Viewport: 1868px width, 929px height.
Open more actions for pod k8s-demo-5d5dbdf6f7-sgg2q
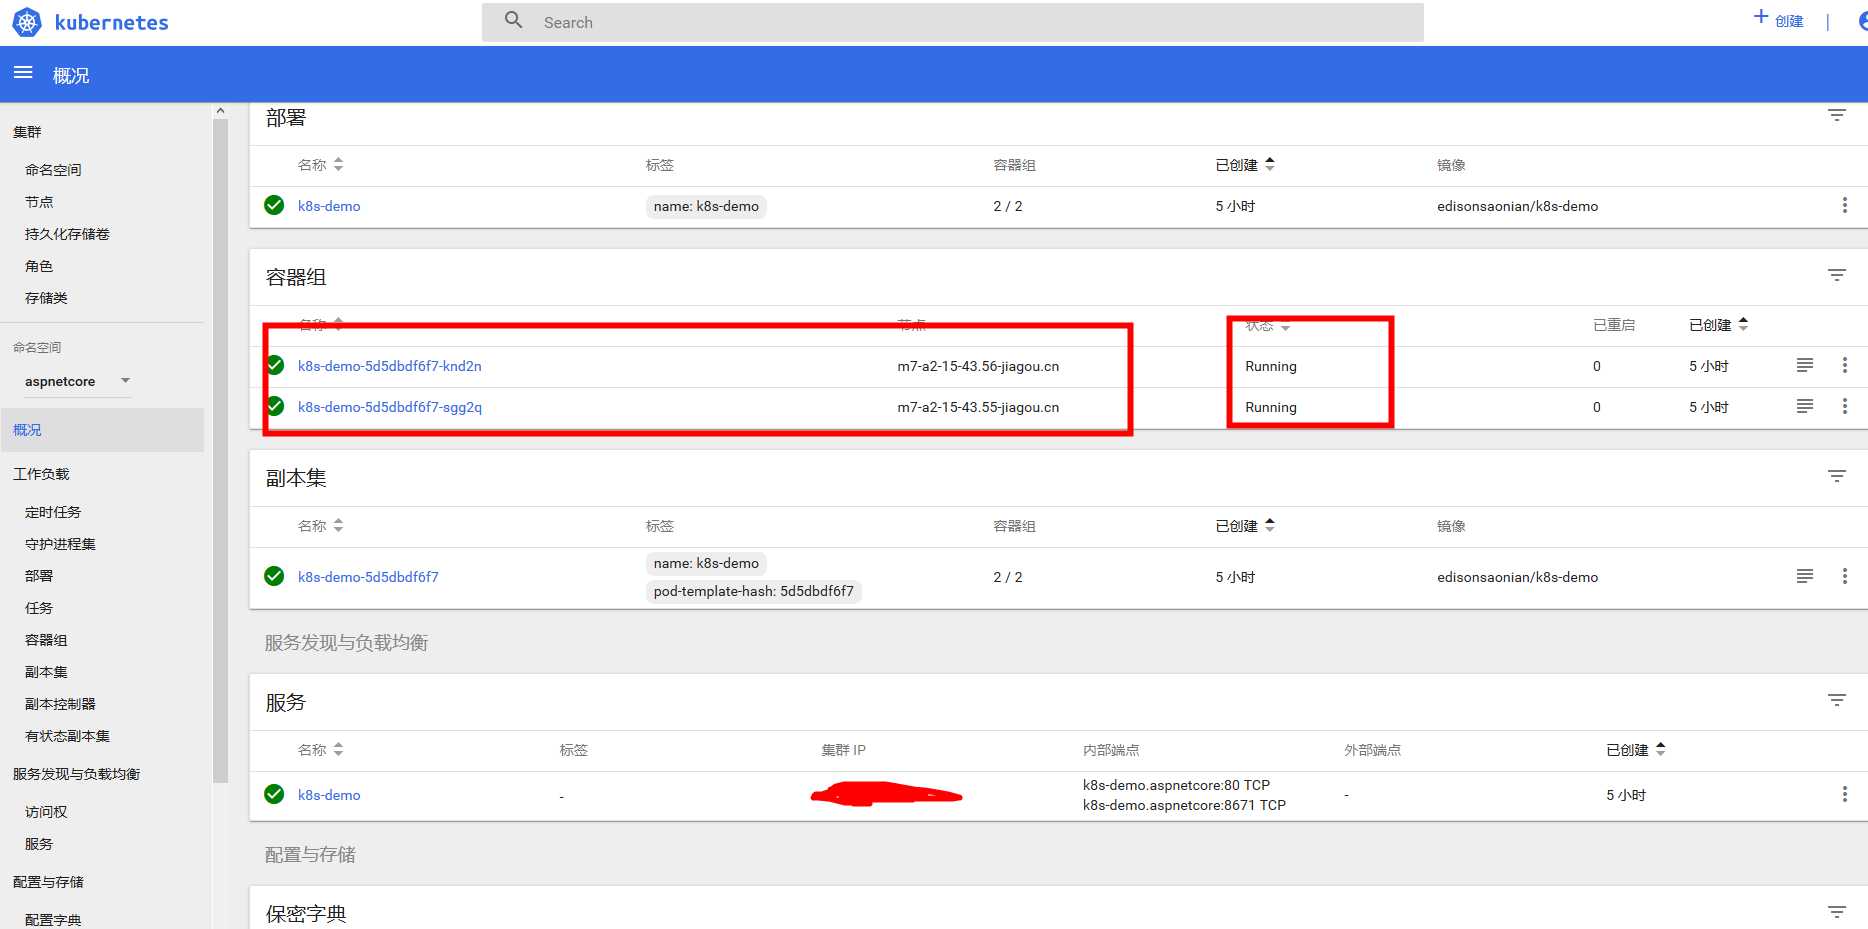pos(1844,406)
